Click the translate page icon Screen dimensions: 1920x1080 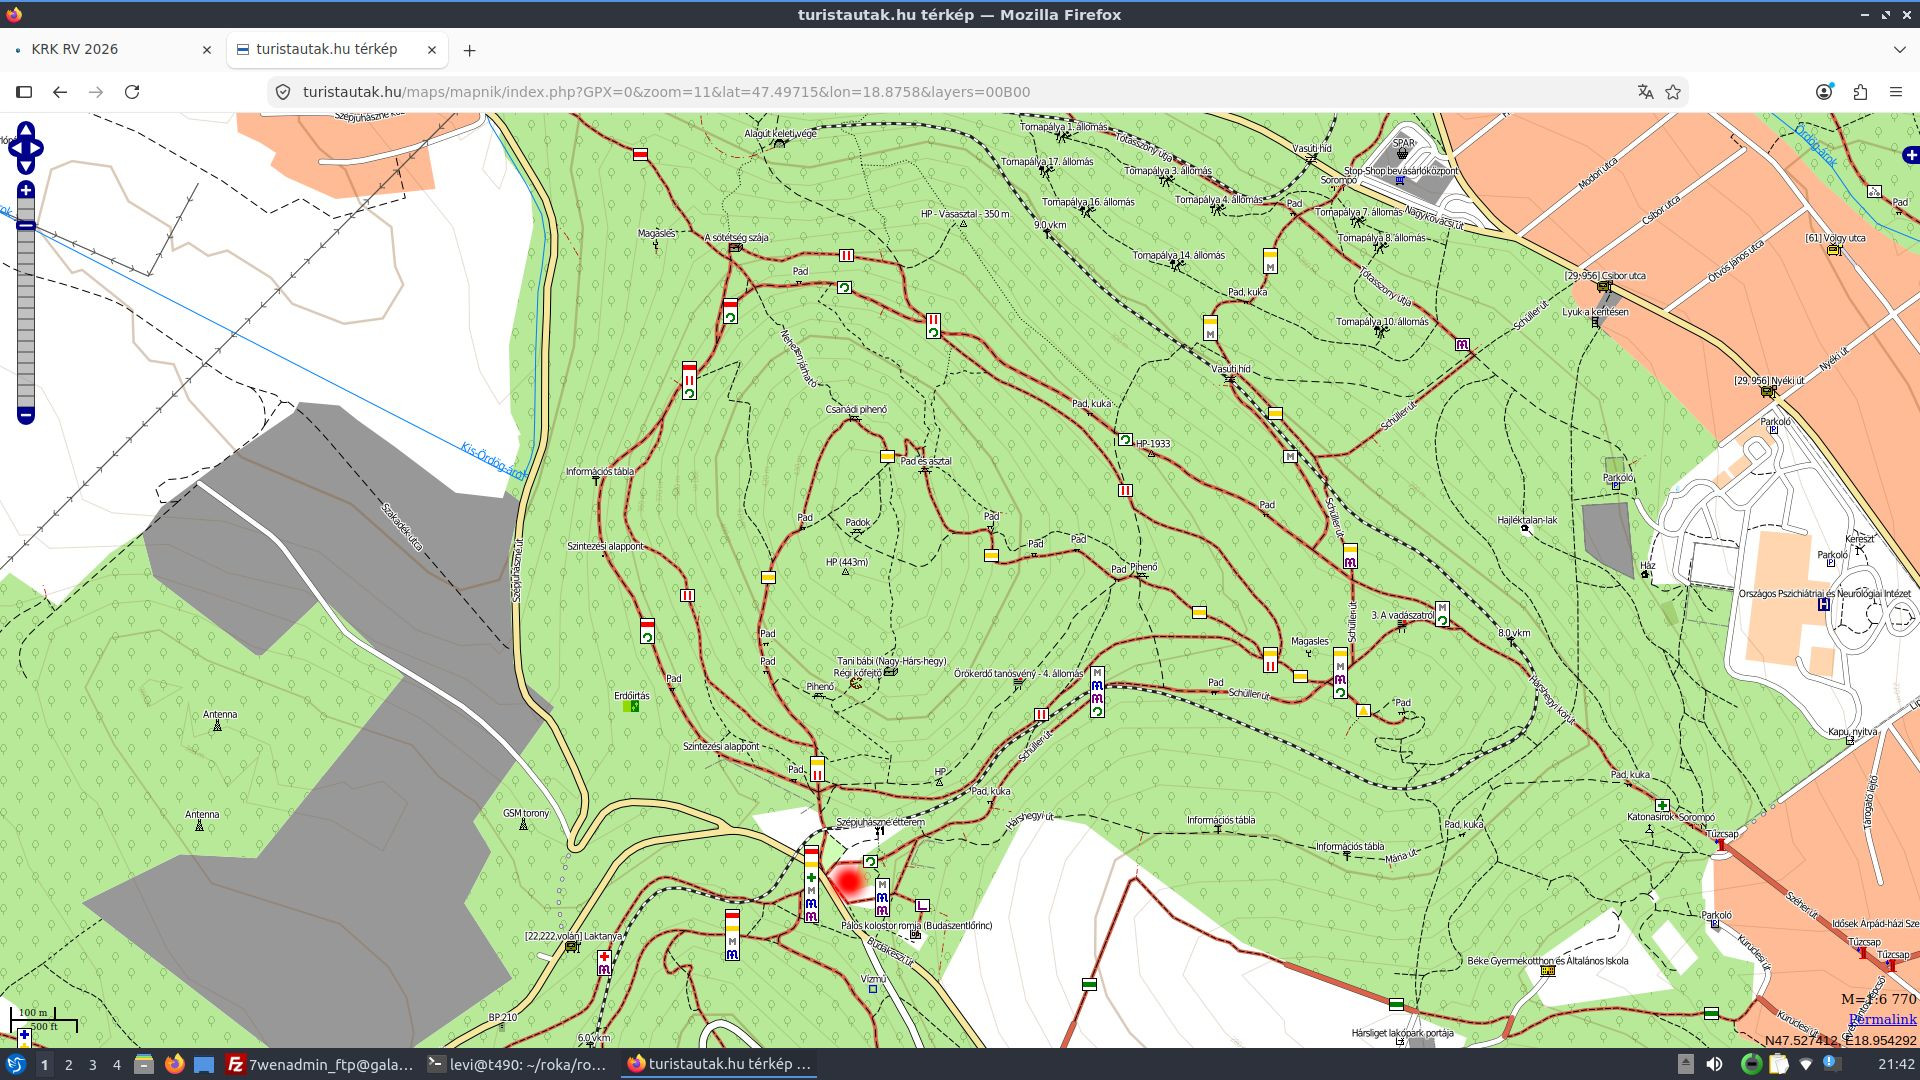(1645, 92)
